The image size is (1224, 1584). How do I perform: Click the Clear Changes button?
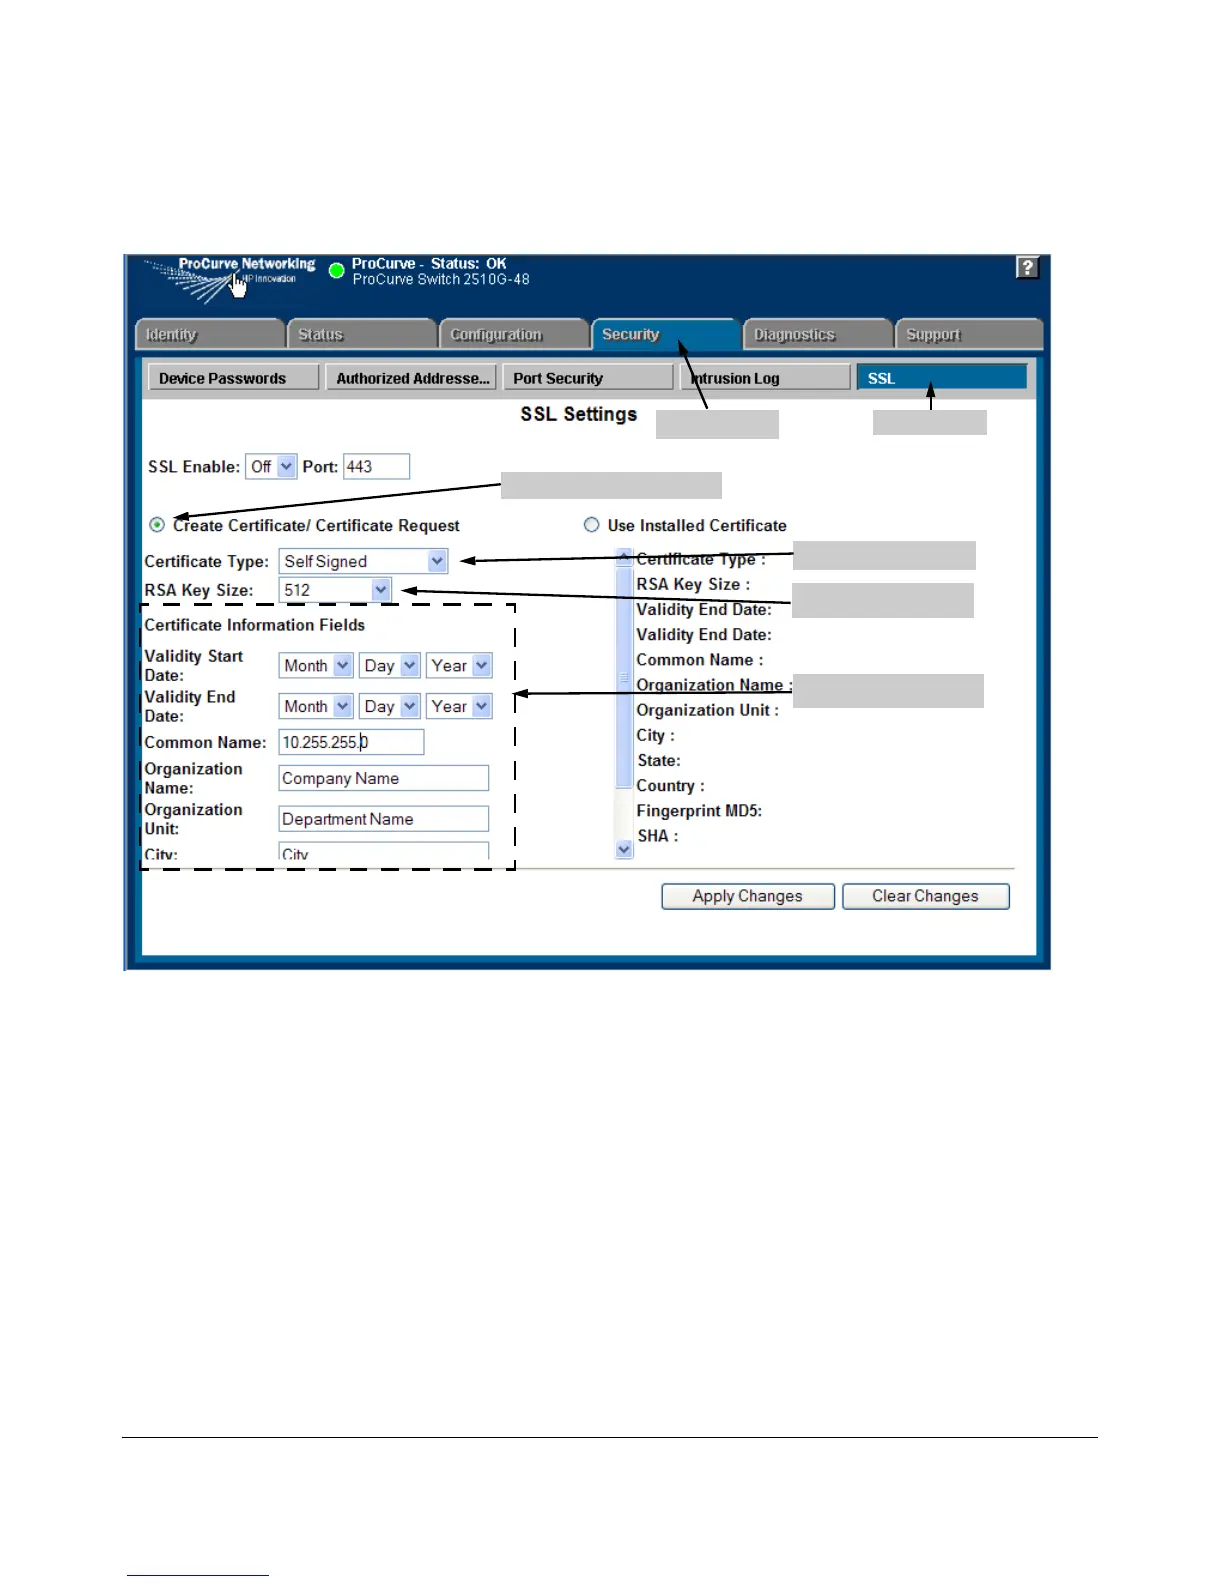pos(926,897)
